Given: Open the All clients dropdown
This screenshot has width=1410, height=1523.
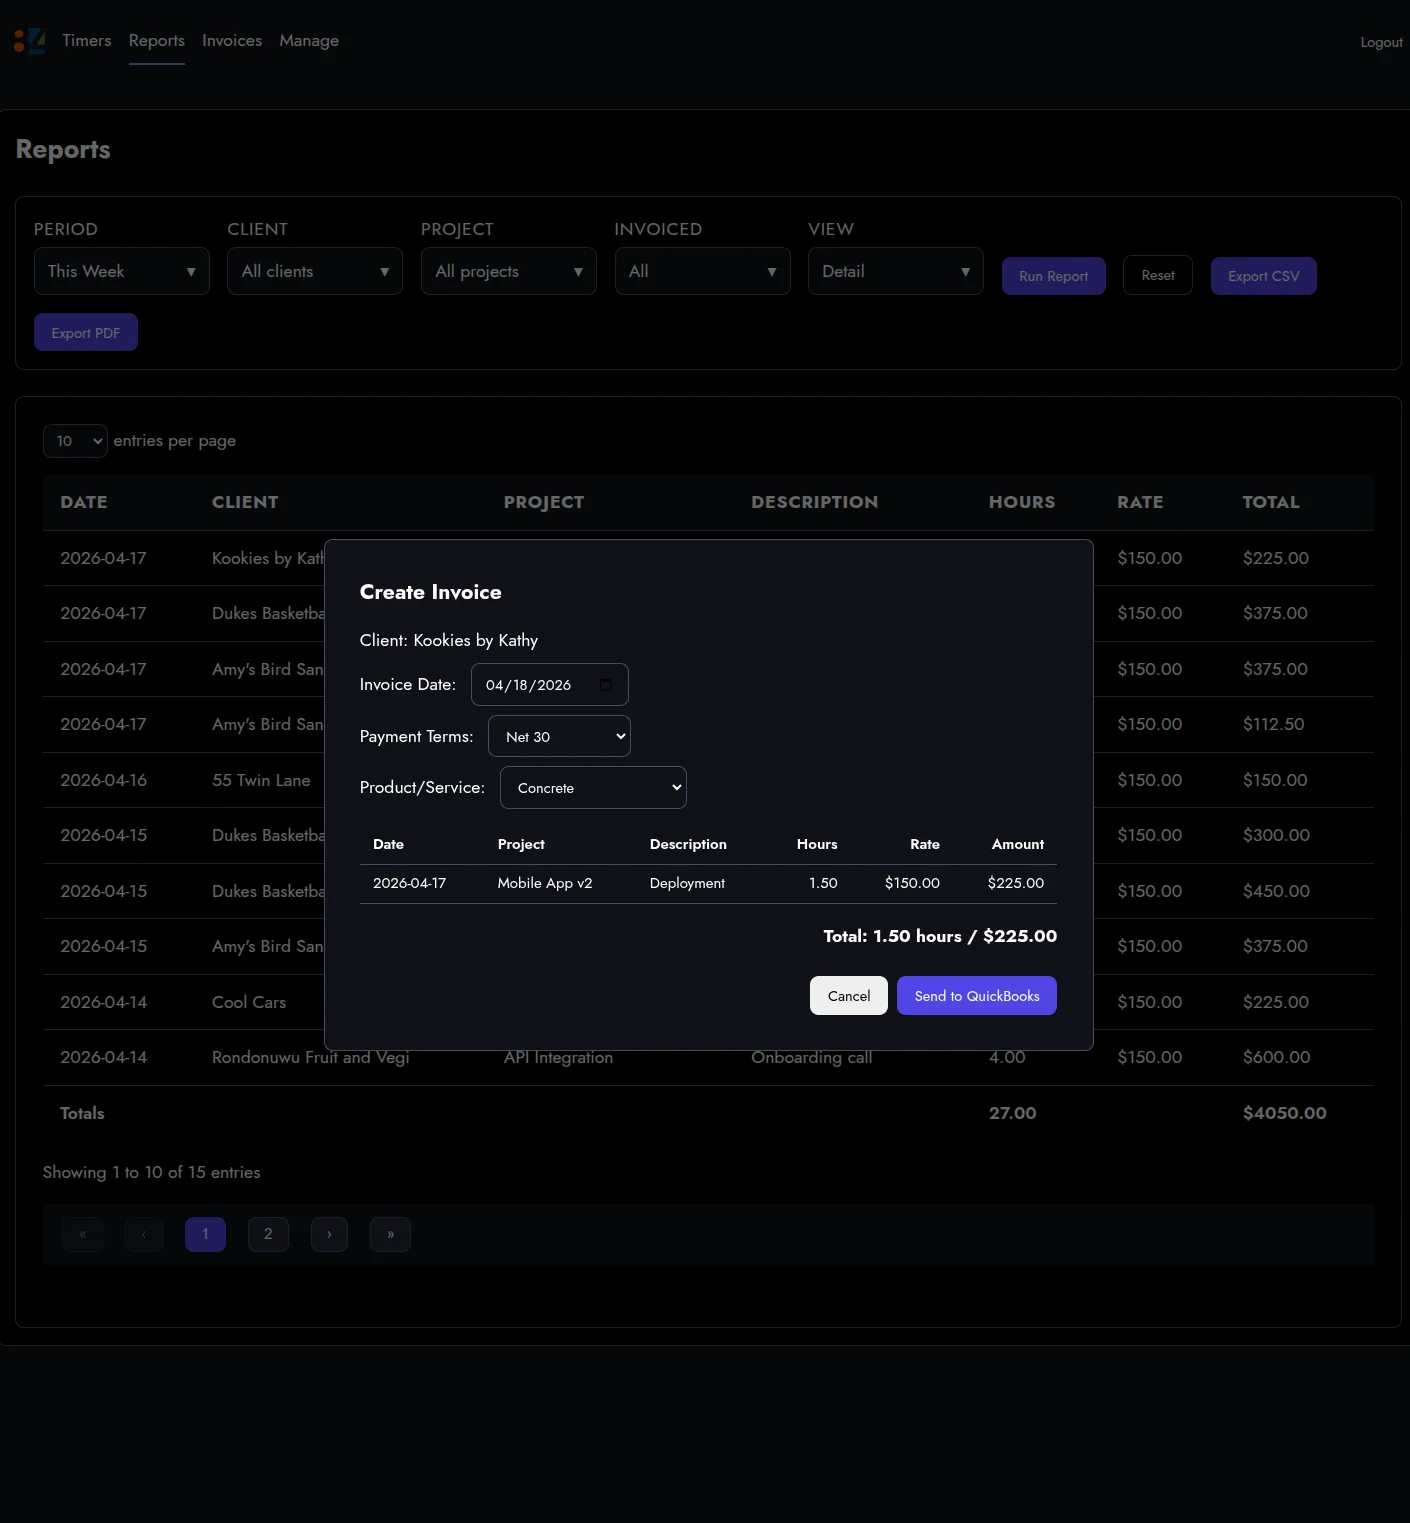Looking at the screenshot, I should (x=315, y=272).
